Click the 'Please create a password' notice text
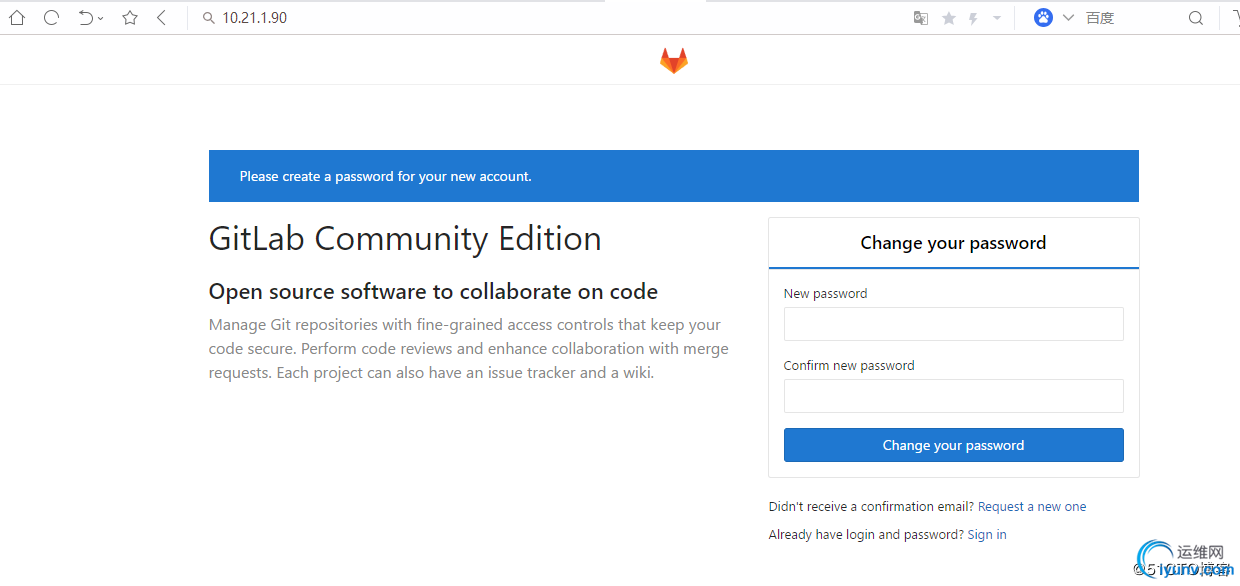Image resolution: width=1240 pixels, height=586 pixels. [x=386, y=177]
